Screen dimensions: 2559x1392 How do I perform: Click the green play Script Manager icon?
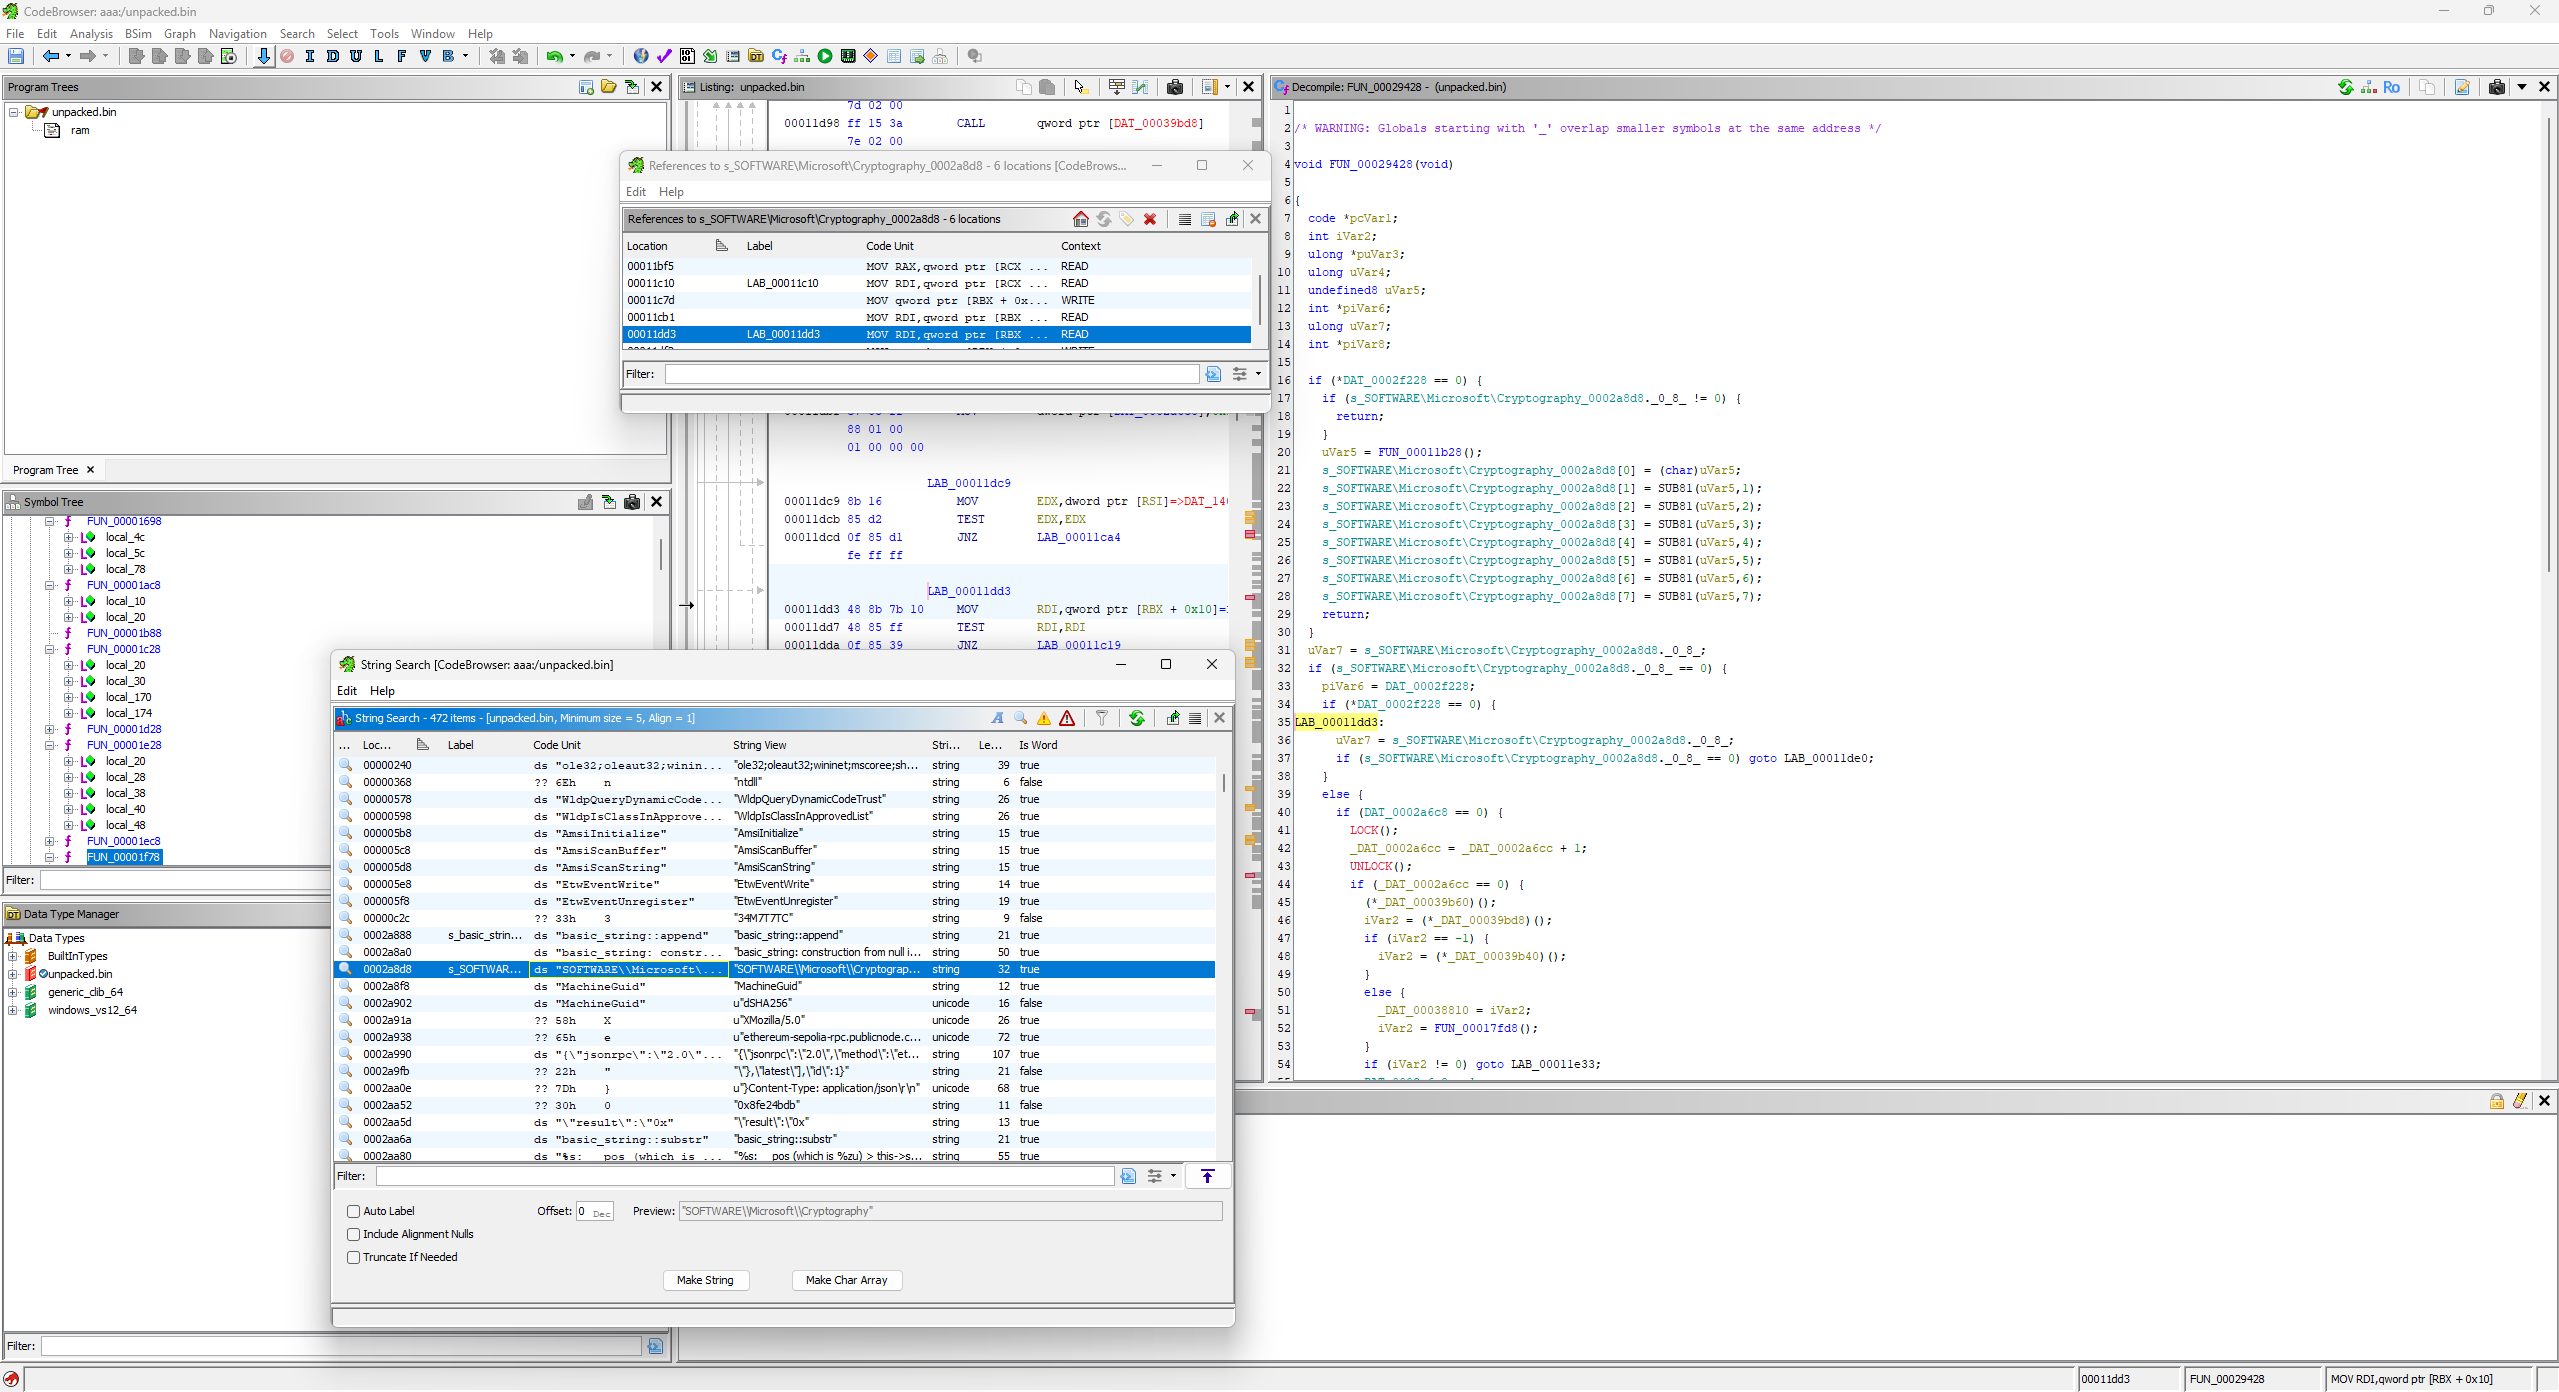point(825,56)
